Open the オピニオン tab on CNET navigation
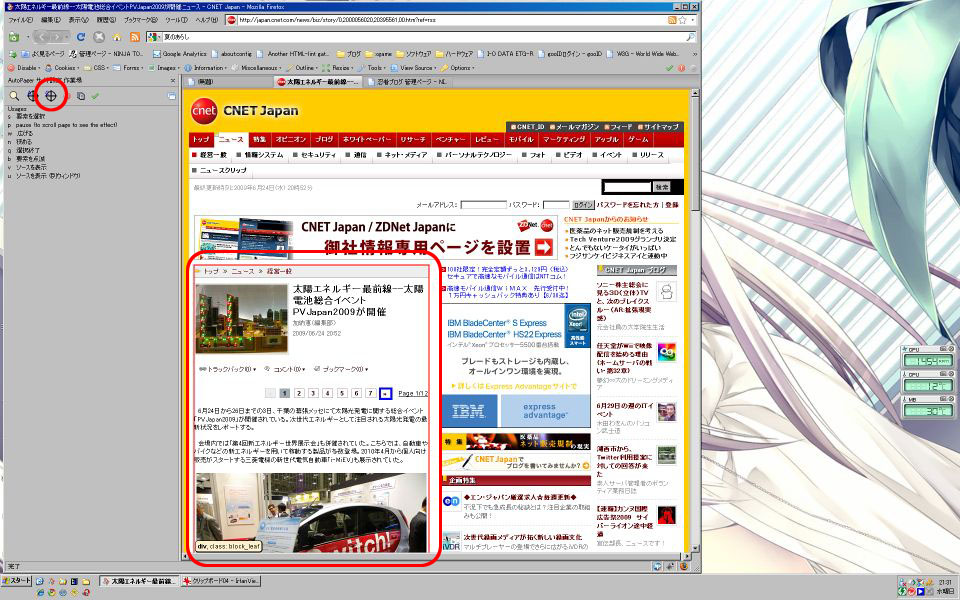Viewport: 960px width, 600px height. pyautogui.click(x=290, y=140)
